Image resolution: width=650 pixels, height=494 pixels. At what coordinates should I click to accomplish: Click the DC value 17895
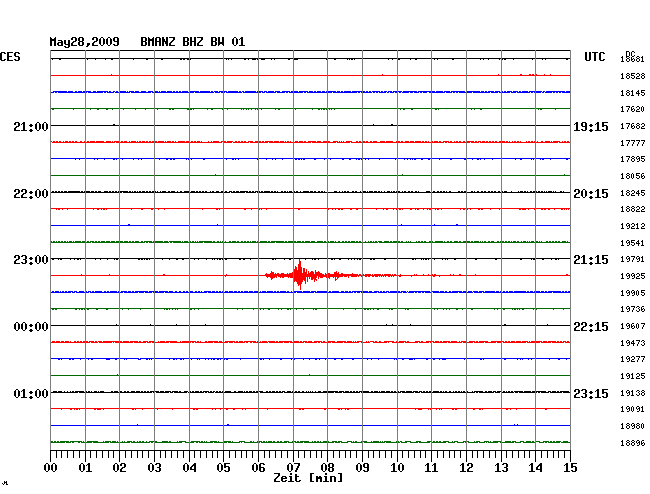point(633,159)
